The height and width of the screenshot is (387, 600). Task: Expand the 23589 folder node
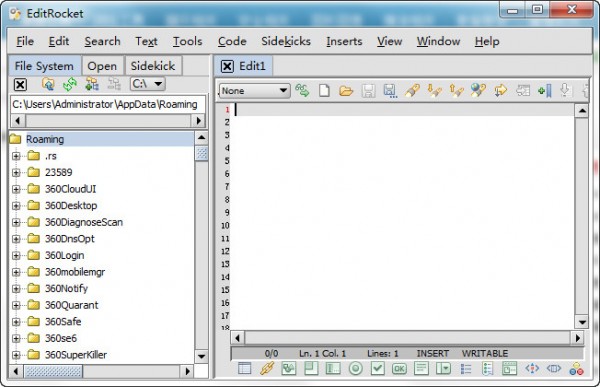pyautogui.click(x=16, y=173)
